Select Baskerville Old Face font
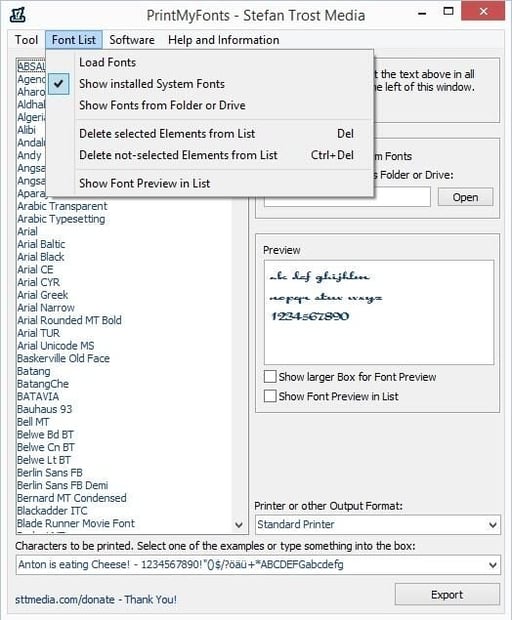The image size is (512, 620). pos(63,358)
